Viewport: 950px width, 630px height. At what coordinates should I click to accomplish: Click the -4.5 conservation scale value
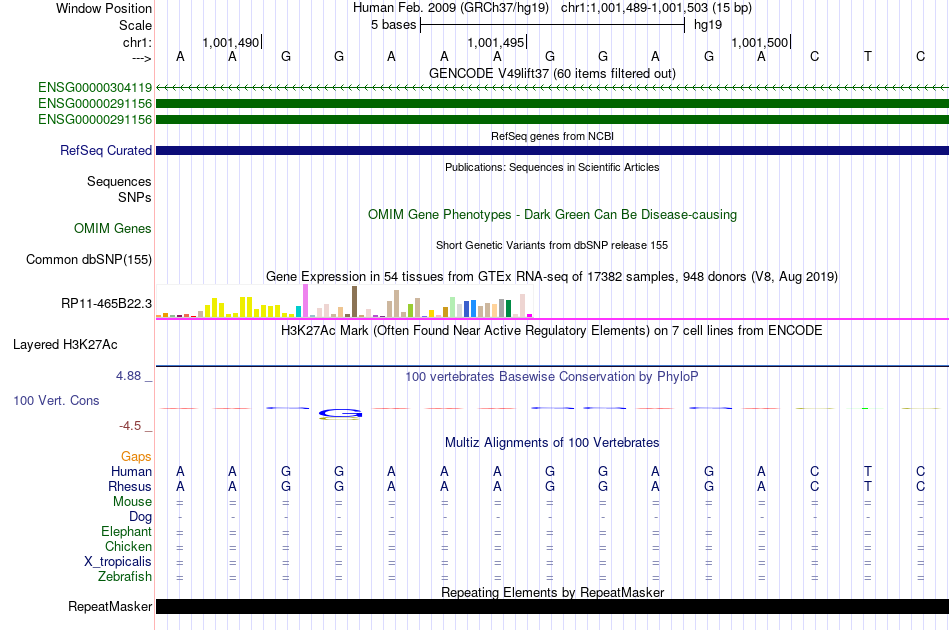coord(130,426)
